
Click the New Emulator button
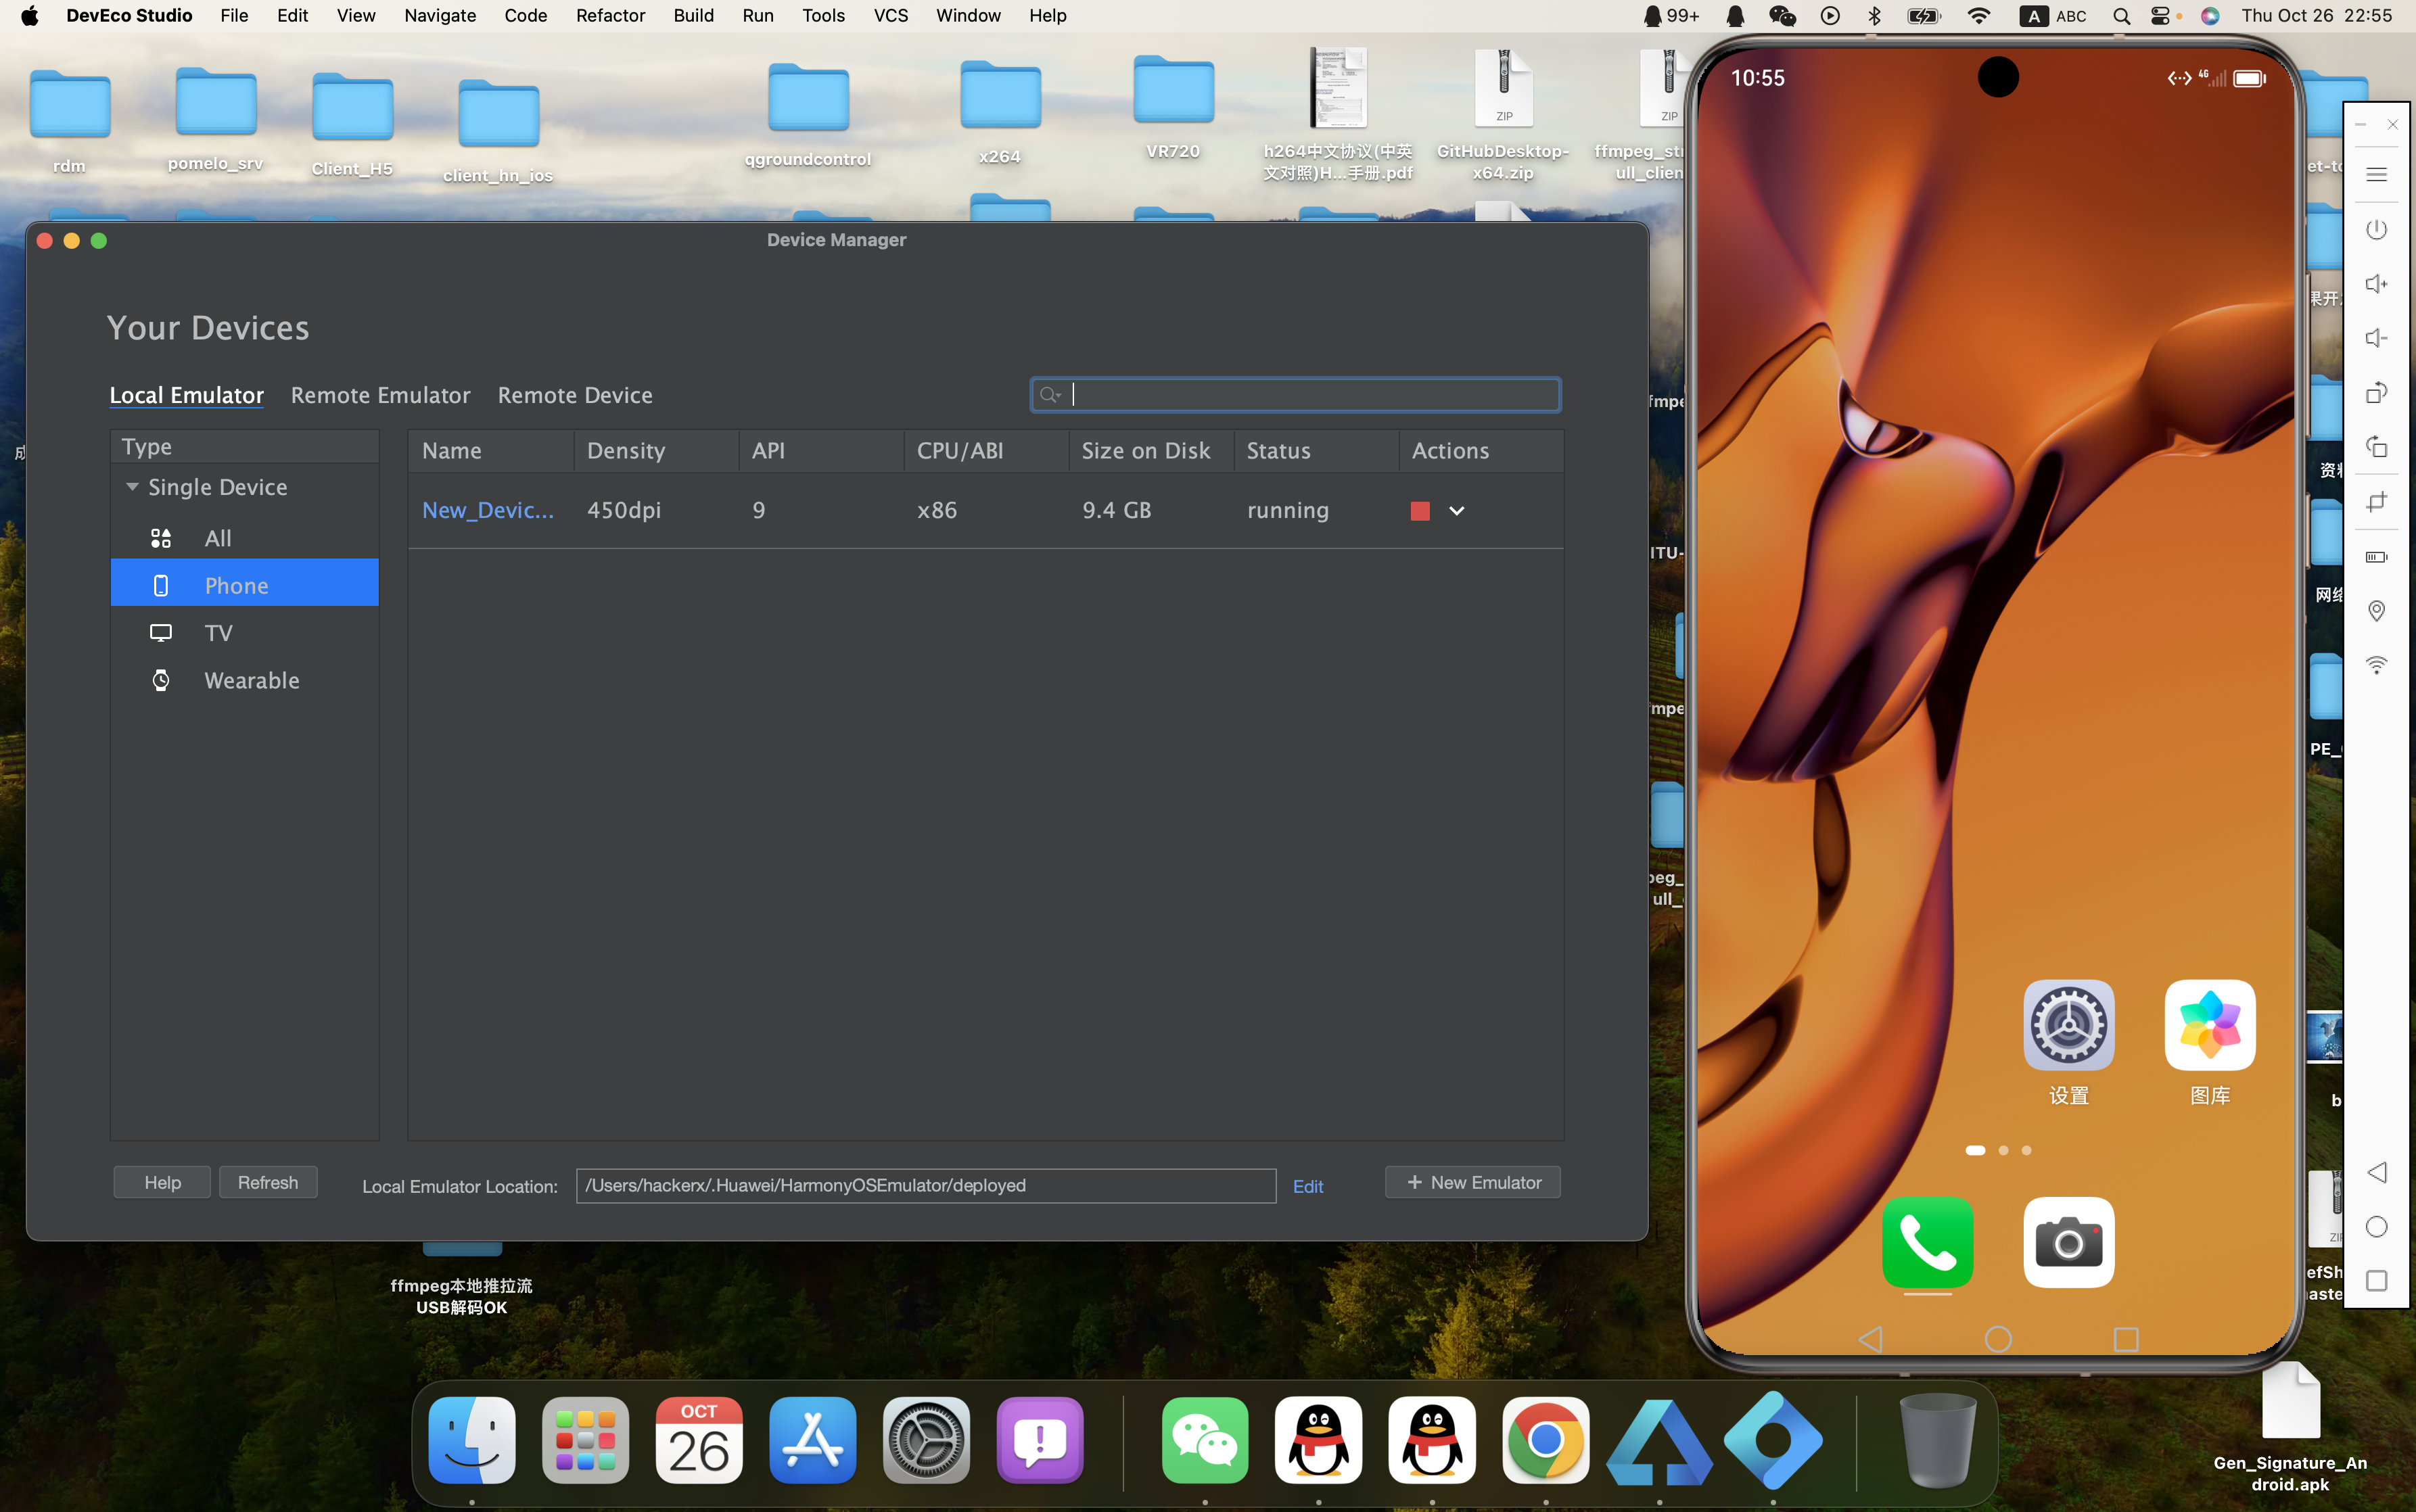click(x=1472, y=1182)
